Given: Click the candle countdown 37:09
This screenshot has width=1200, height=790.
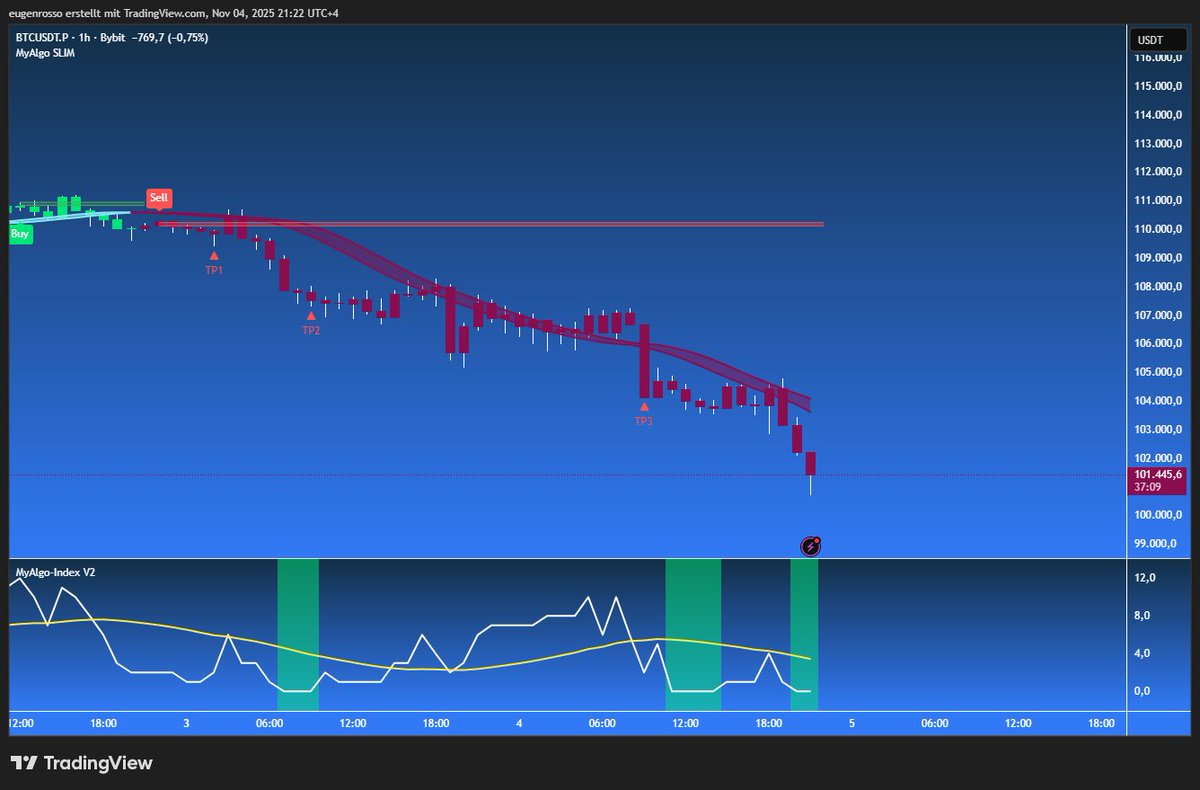Looking at the screenshot, I should tap(1147, 487).
